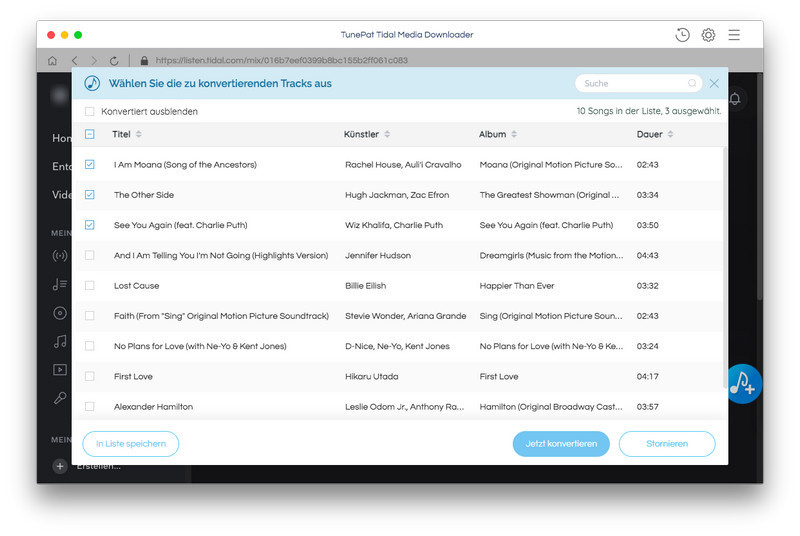
Task: Click Billie Eilish artist cell
Action: (365, 286)
